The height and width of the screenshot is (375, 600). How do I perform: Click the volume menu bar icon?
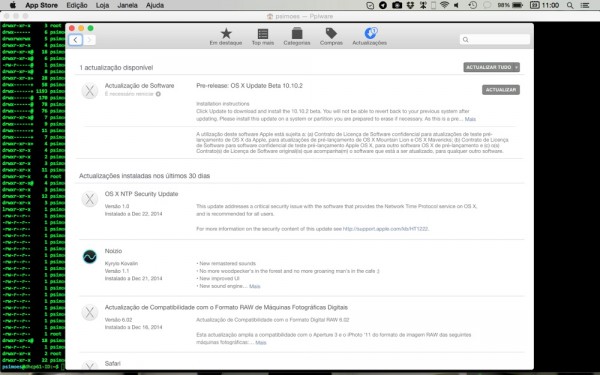tap(457, 5)
